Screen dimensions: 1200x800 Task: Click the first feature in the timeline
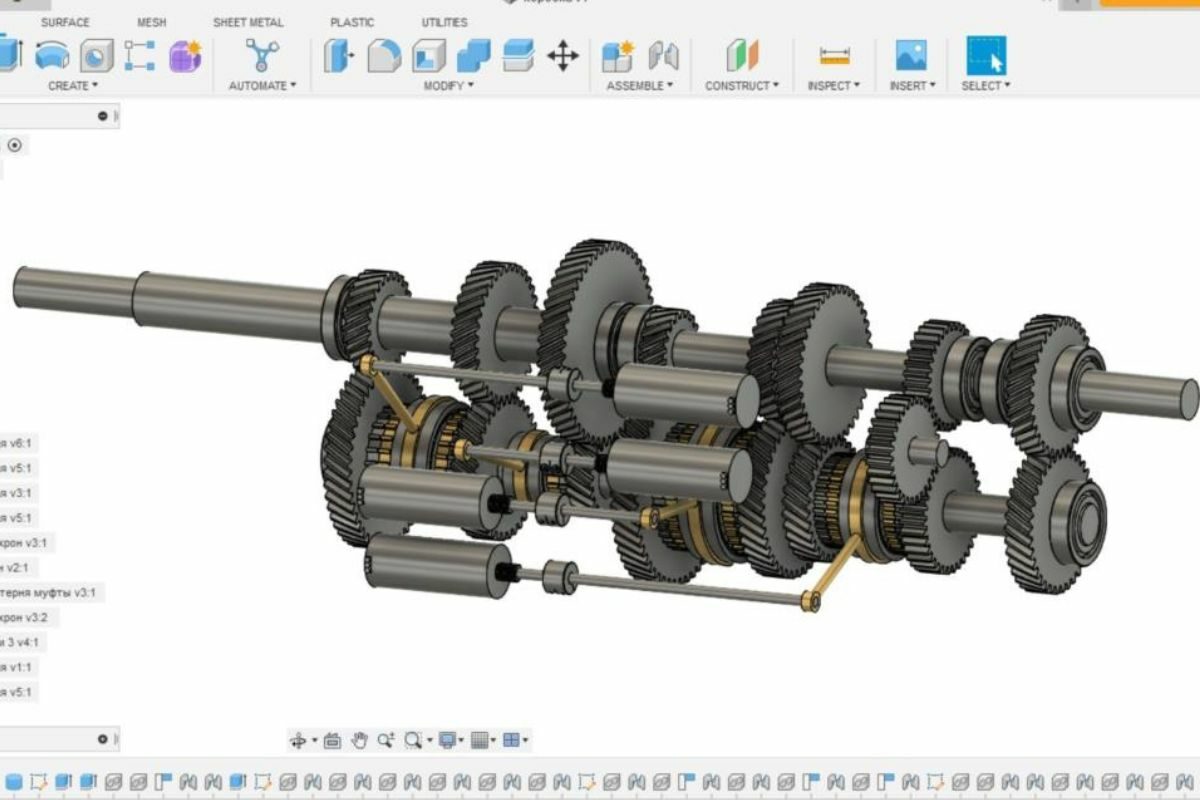[x=14, y=781]
